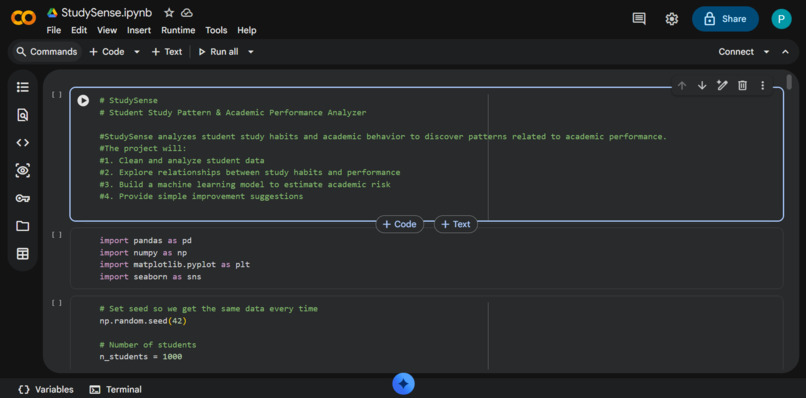Click the StudySense.ipynb title field

(x=106, y=13)
